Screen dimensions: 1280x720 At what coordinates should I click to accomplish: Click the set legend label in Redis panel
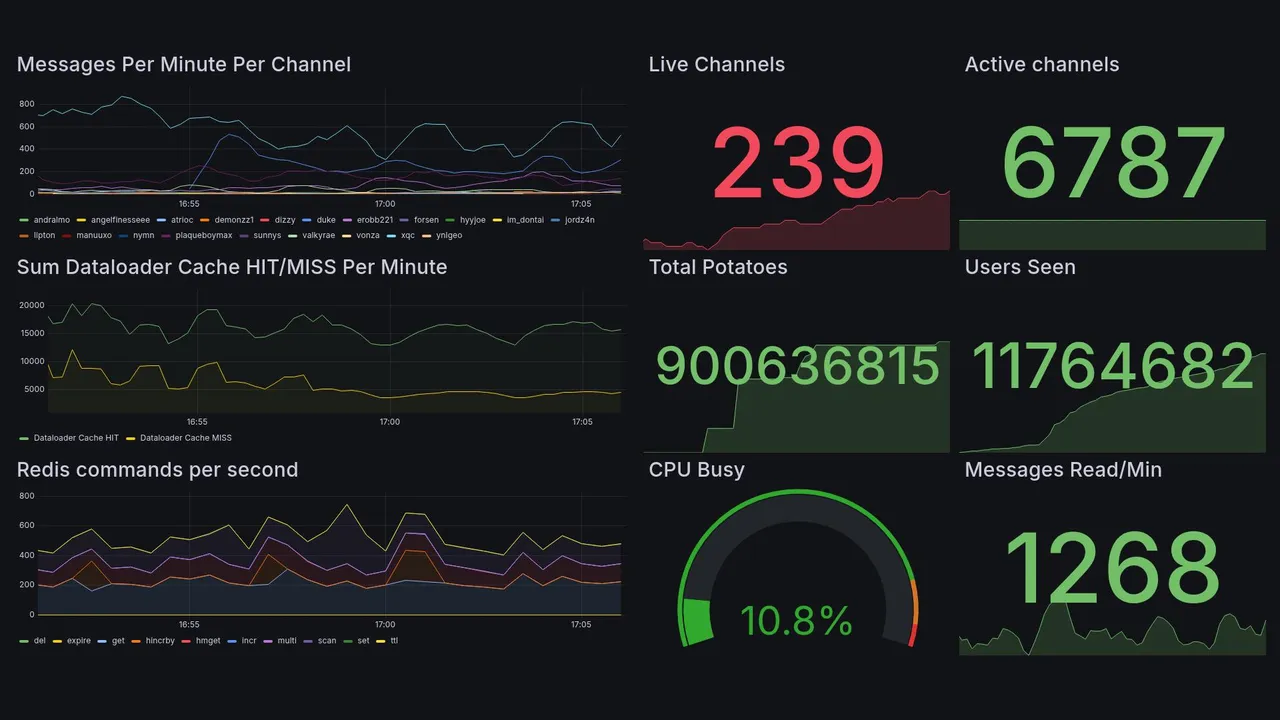tap(363, 640)
